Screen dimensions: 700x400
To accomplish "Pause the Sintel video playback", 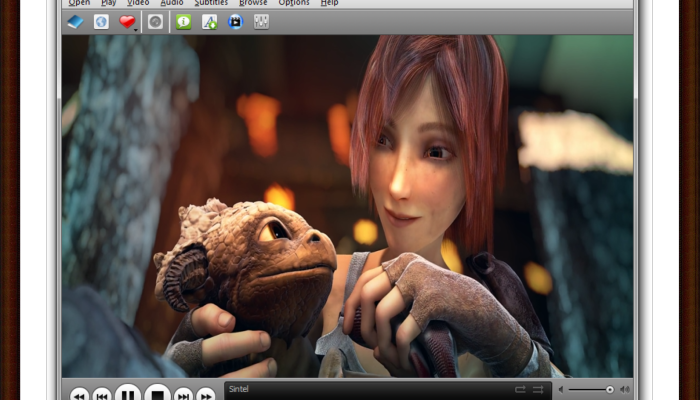I will [128, 394].
